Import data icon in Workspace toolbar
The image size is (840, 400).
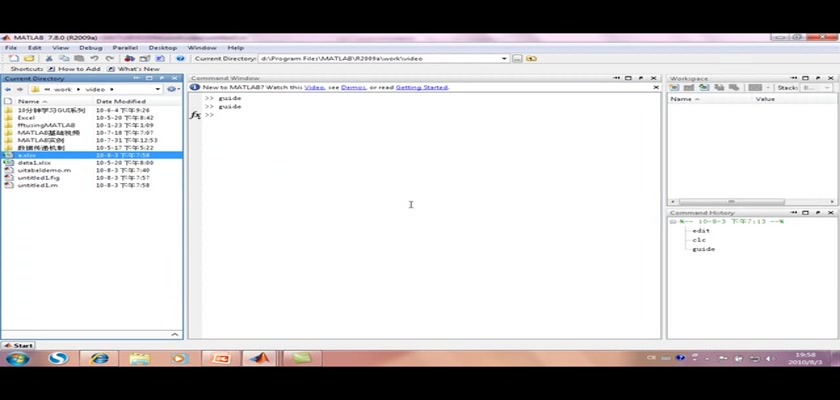(x=704, y=87)
